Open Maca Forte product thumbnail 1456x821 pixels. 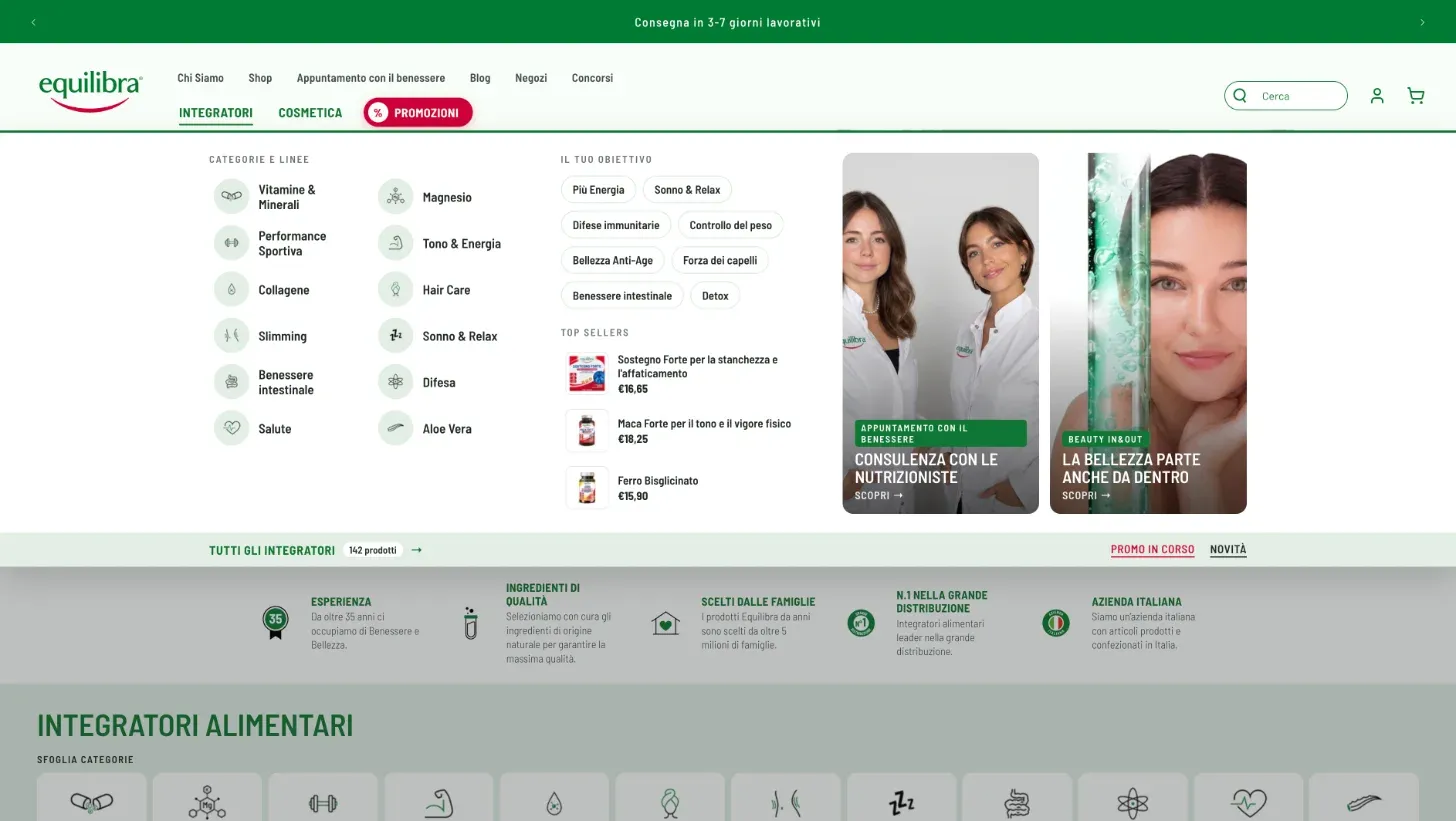coord(587,431)
